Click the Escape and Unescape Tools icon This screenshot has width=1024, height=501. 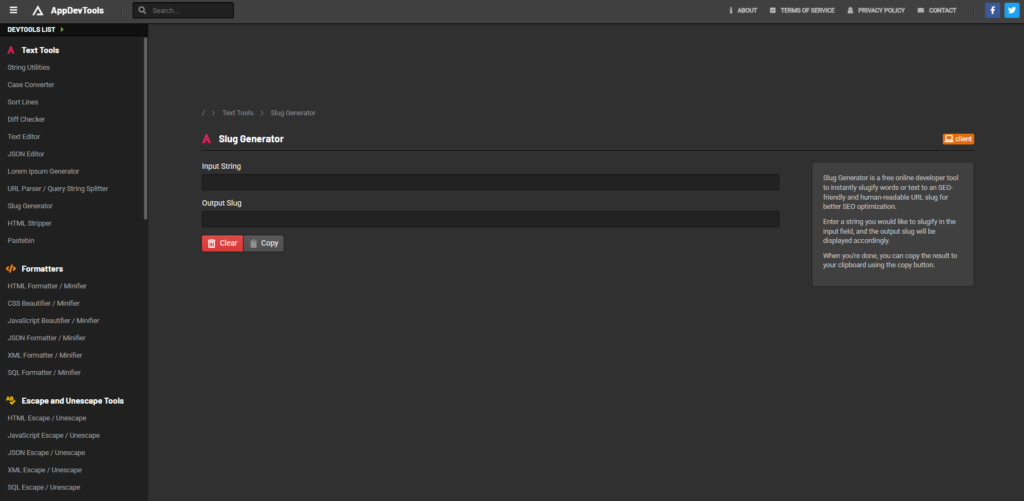pyautogui.click(x=10, y=400)
